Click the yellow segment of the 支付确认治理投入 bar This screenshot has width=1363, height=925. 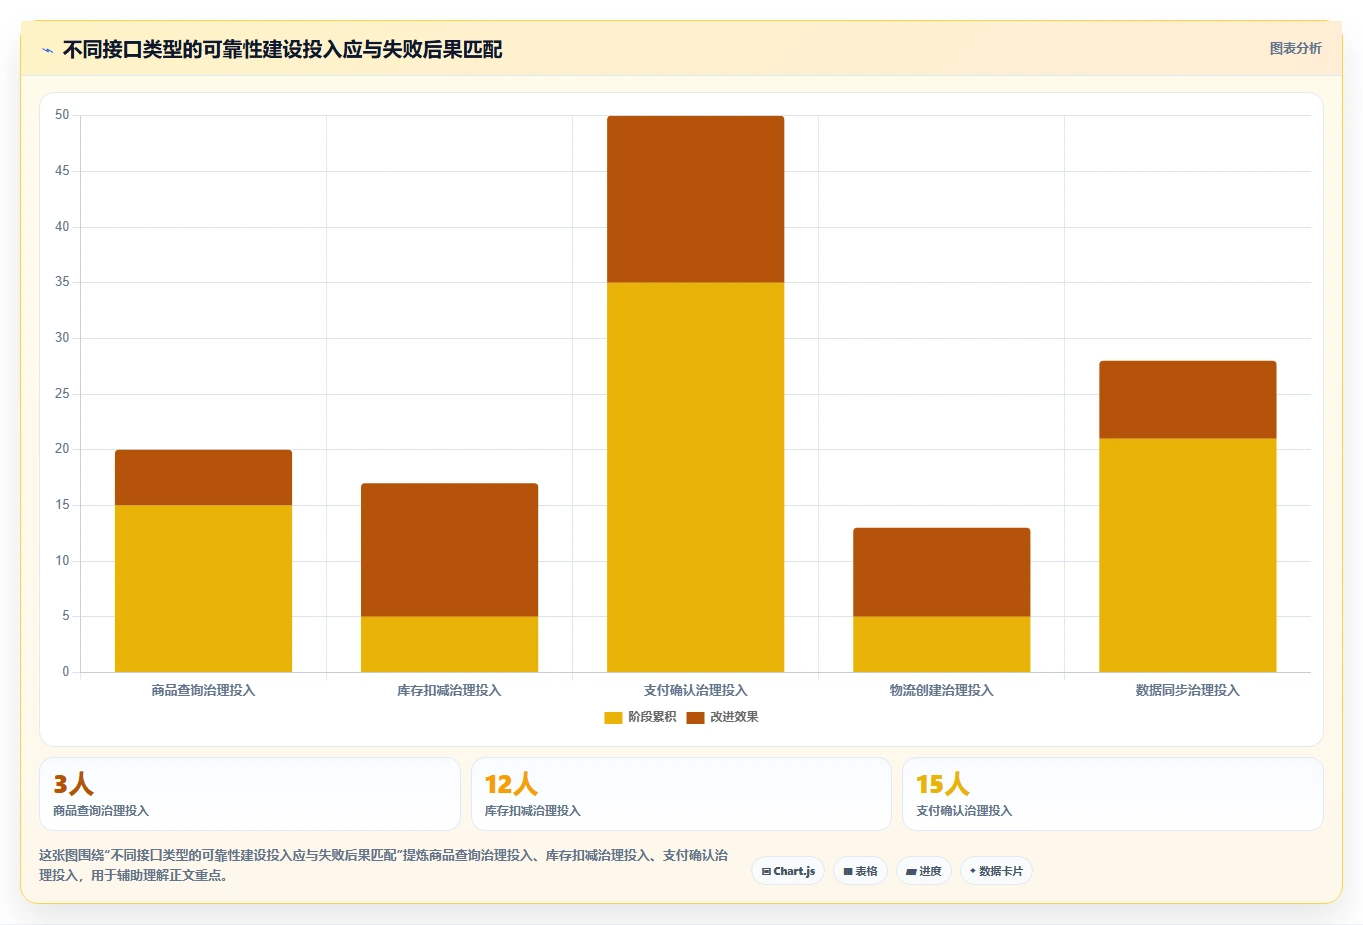pos(695,477)
